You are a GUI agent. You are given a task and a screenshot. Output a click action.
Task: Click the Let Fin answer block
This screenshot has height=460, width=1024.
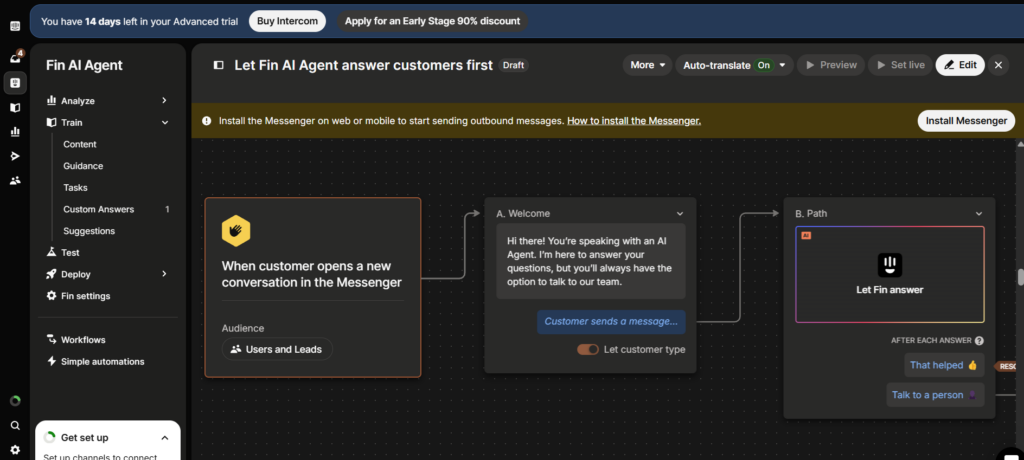pos(889,274)
